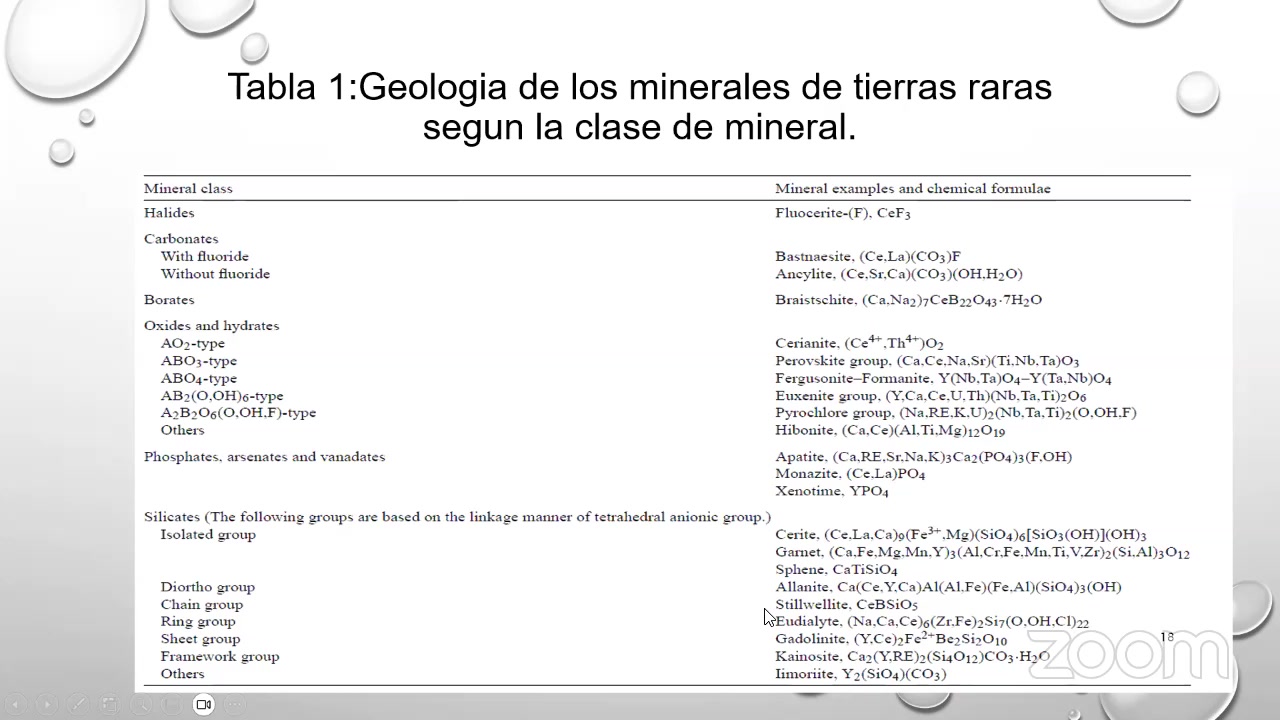Click the 'Mineral class' column header
Screen dimensions: 1280x720
[188, 188]
